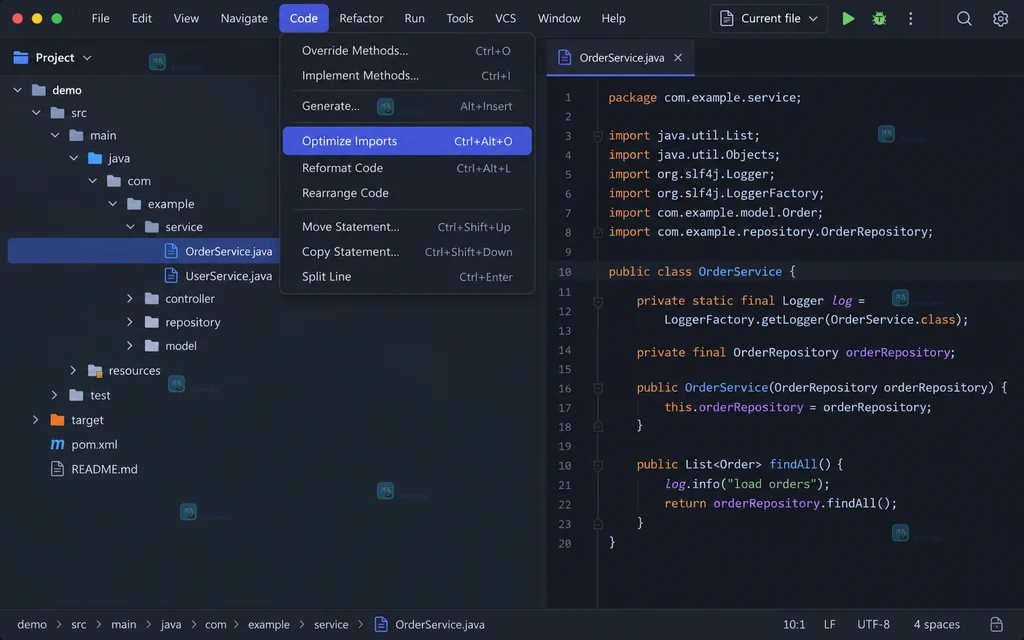Collapse the main folder node
The width and height of the screenshot is (1024, 640).
click(x=55, y=135)
